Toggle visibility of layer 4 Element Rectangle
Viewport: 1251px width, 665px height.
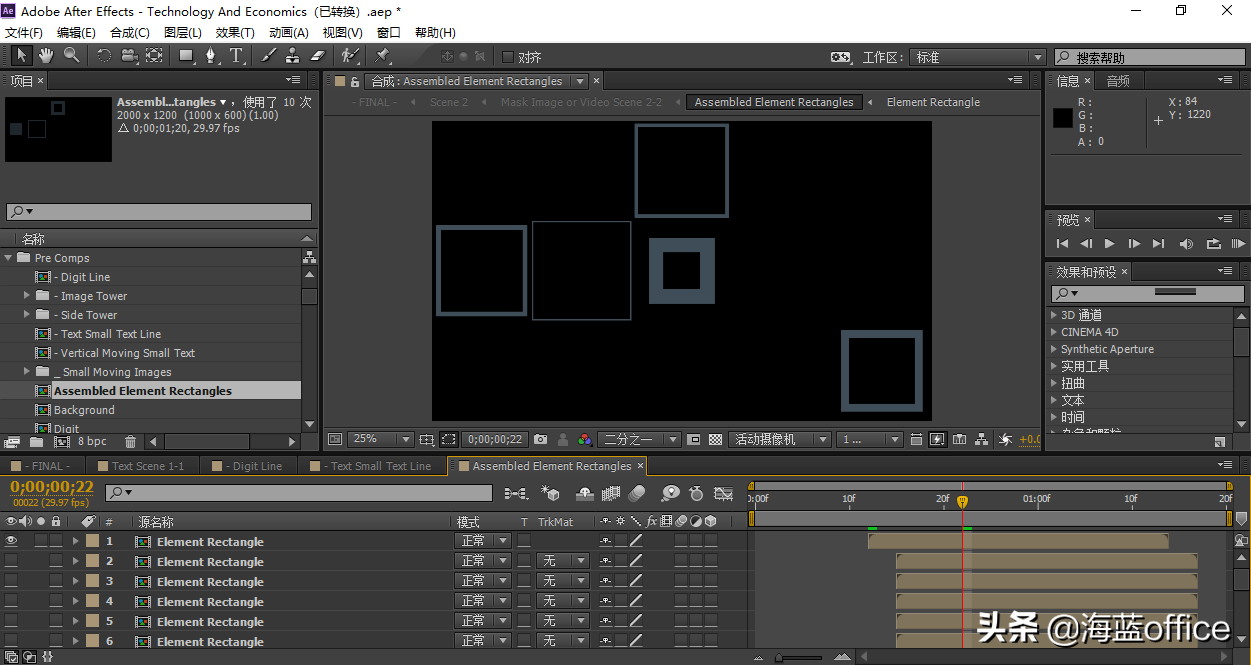pos(12,601)
